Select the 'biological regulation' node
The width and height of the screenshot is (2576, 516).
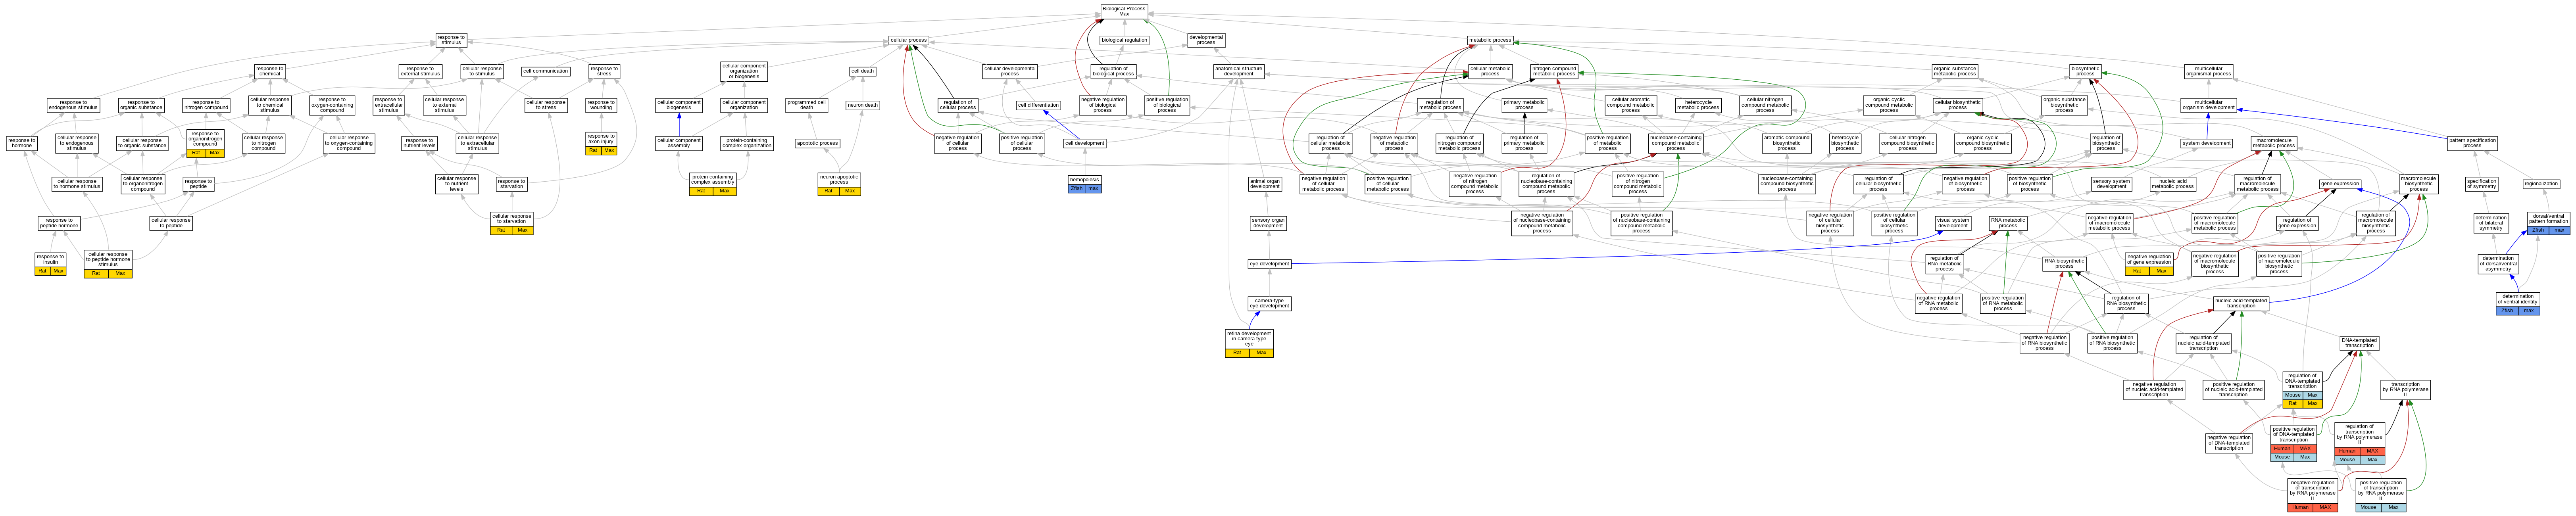point(1124,40)
